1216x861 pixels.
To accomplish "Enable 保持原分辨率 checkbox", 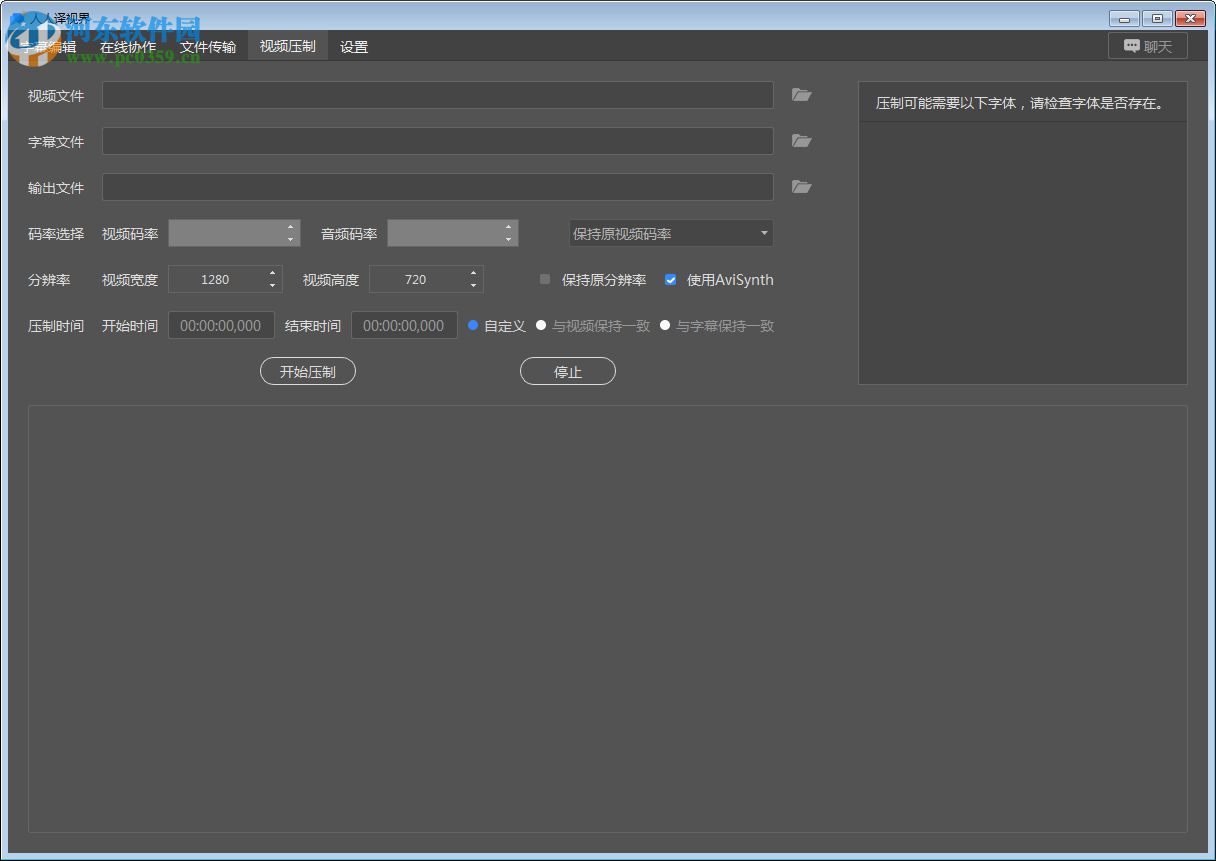I will [545, 280].
